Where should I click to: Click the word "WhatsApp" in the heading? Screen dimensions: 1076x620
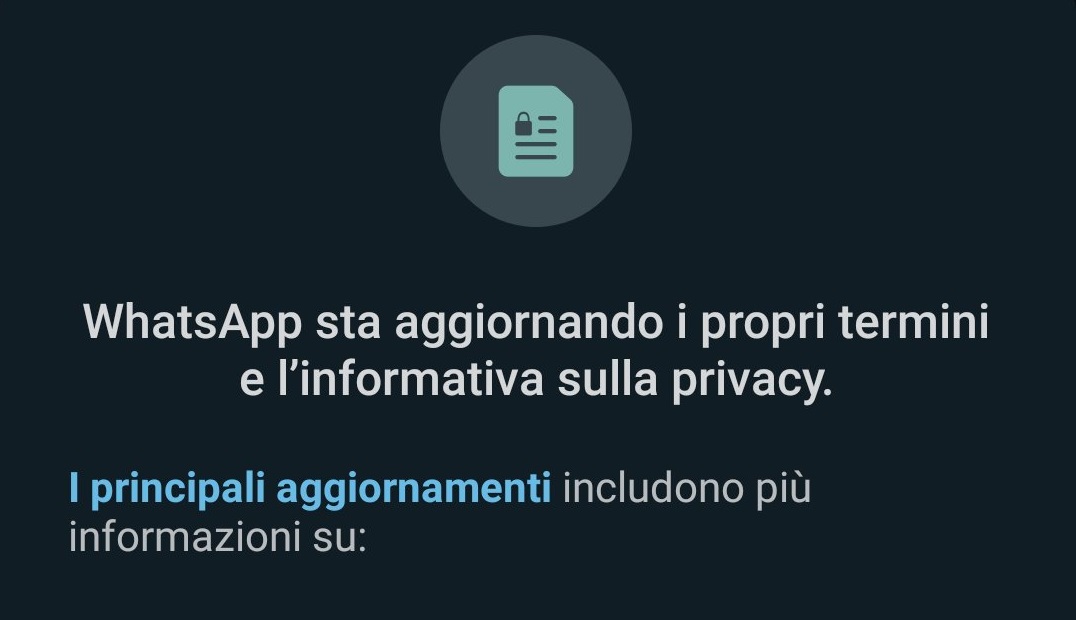click(x=192, y=322)
